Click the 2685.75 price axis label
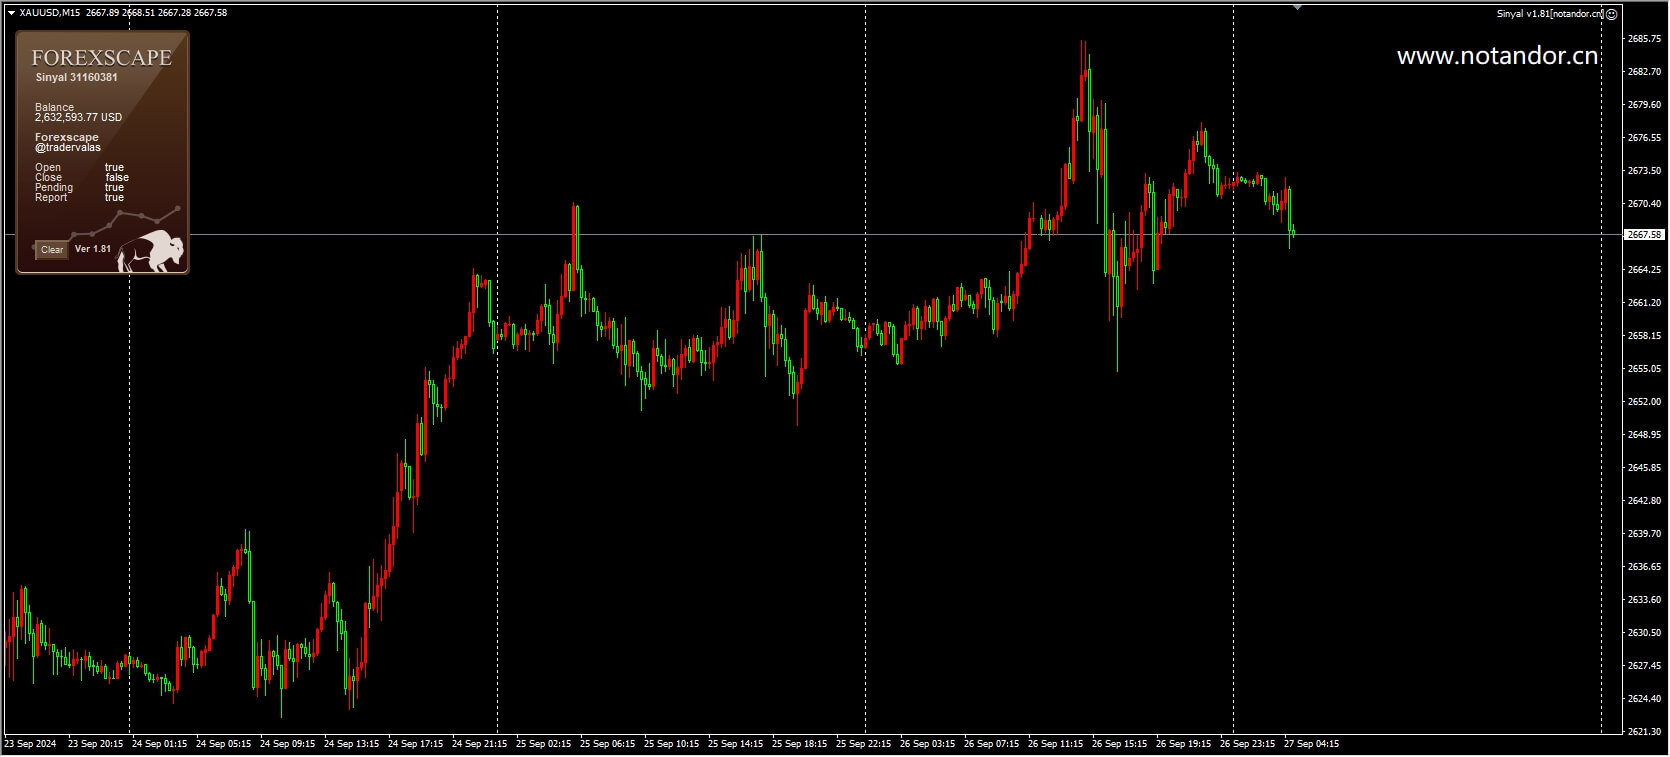Screen dimensions: 1670x757 pos(1645,39)
